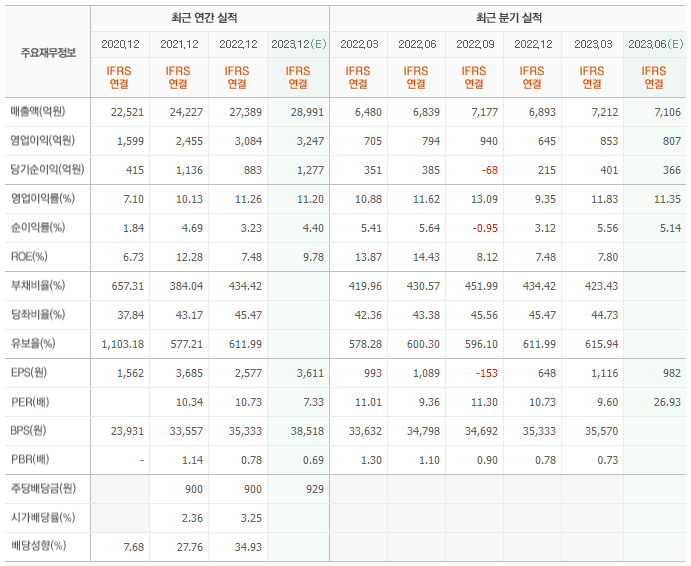Image resolution: width=691 pixels, height=566 pixels.
Task: Click the 최근 분기 실적 header
Action: click(x=509, y=18)
